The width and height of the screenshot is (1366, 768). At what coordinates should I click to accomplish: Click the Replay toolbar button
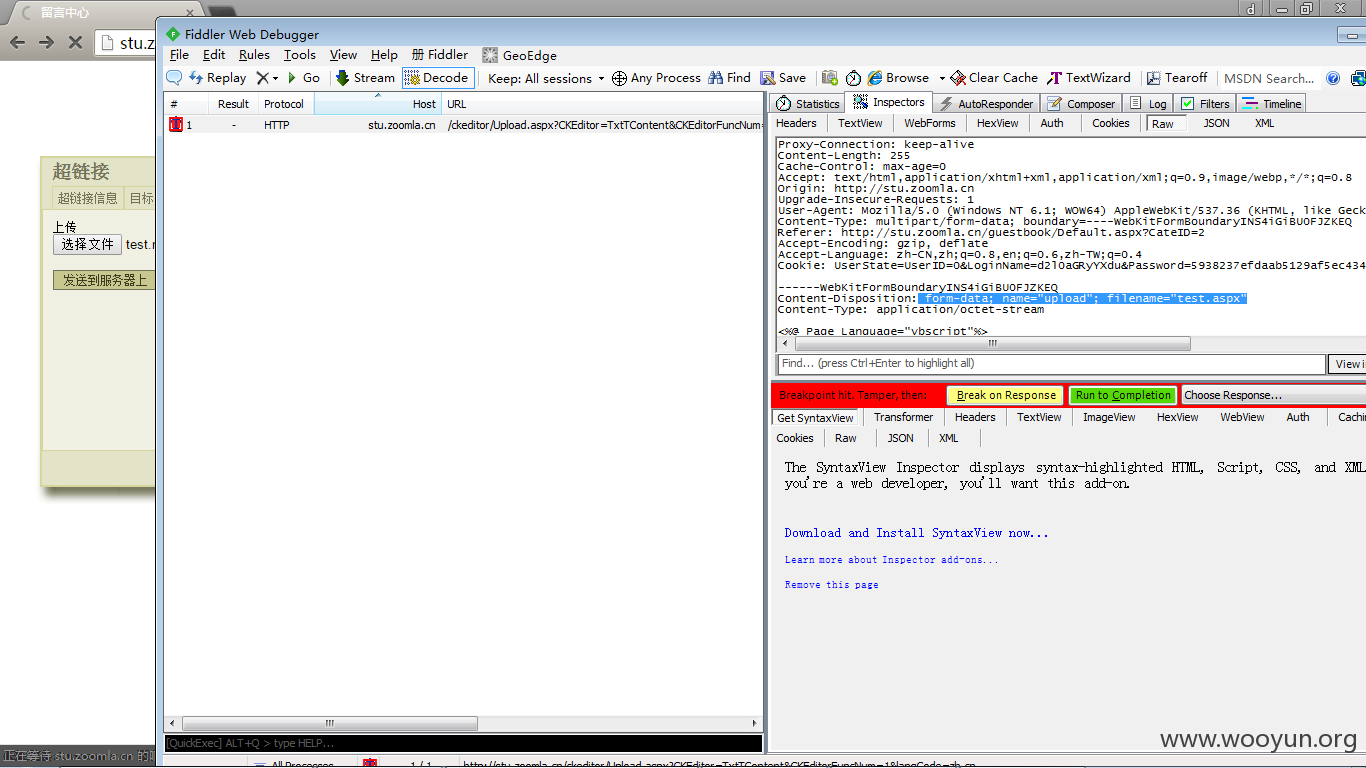click(217, 78)
